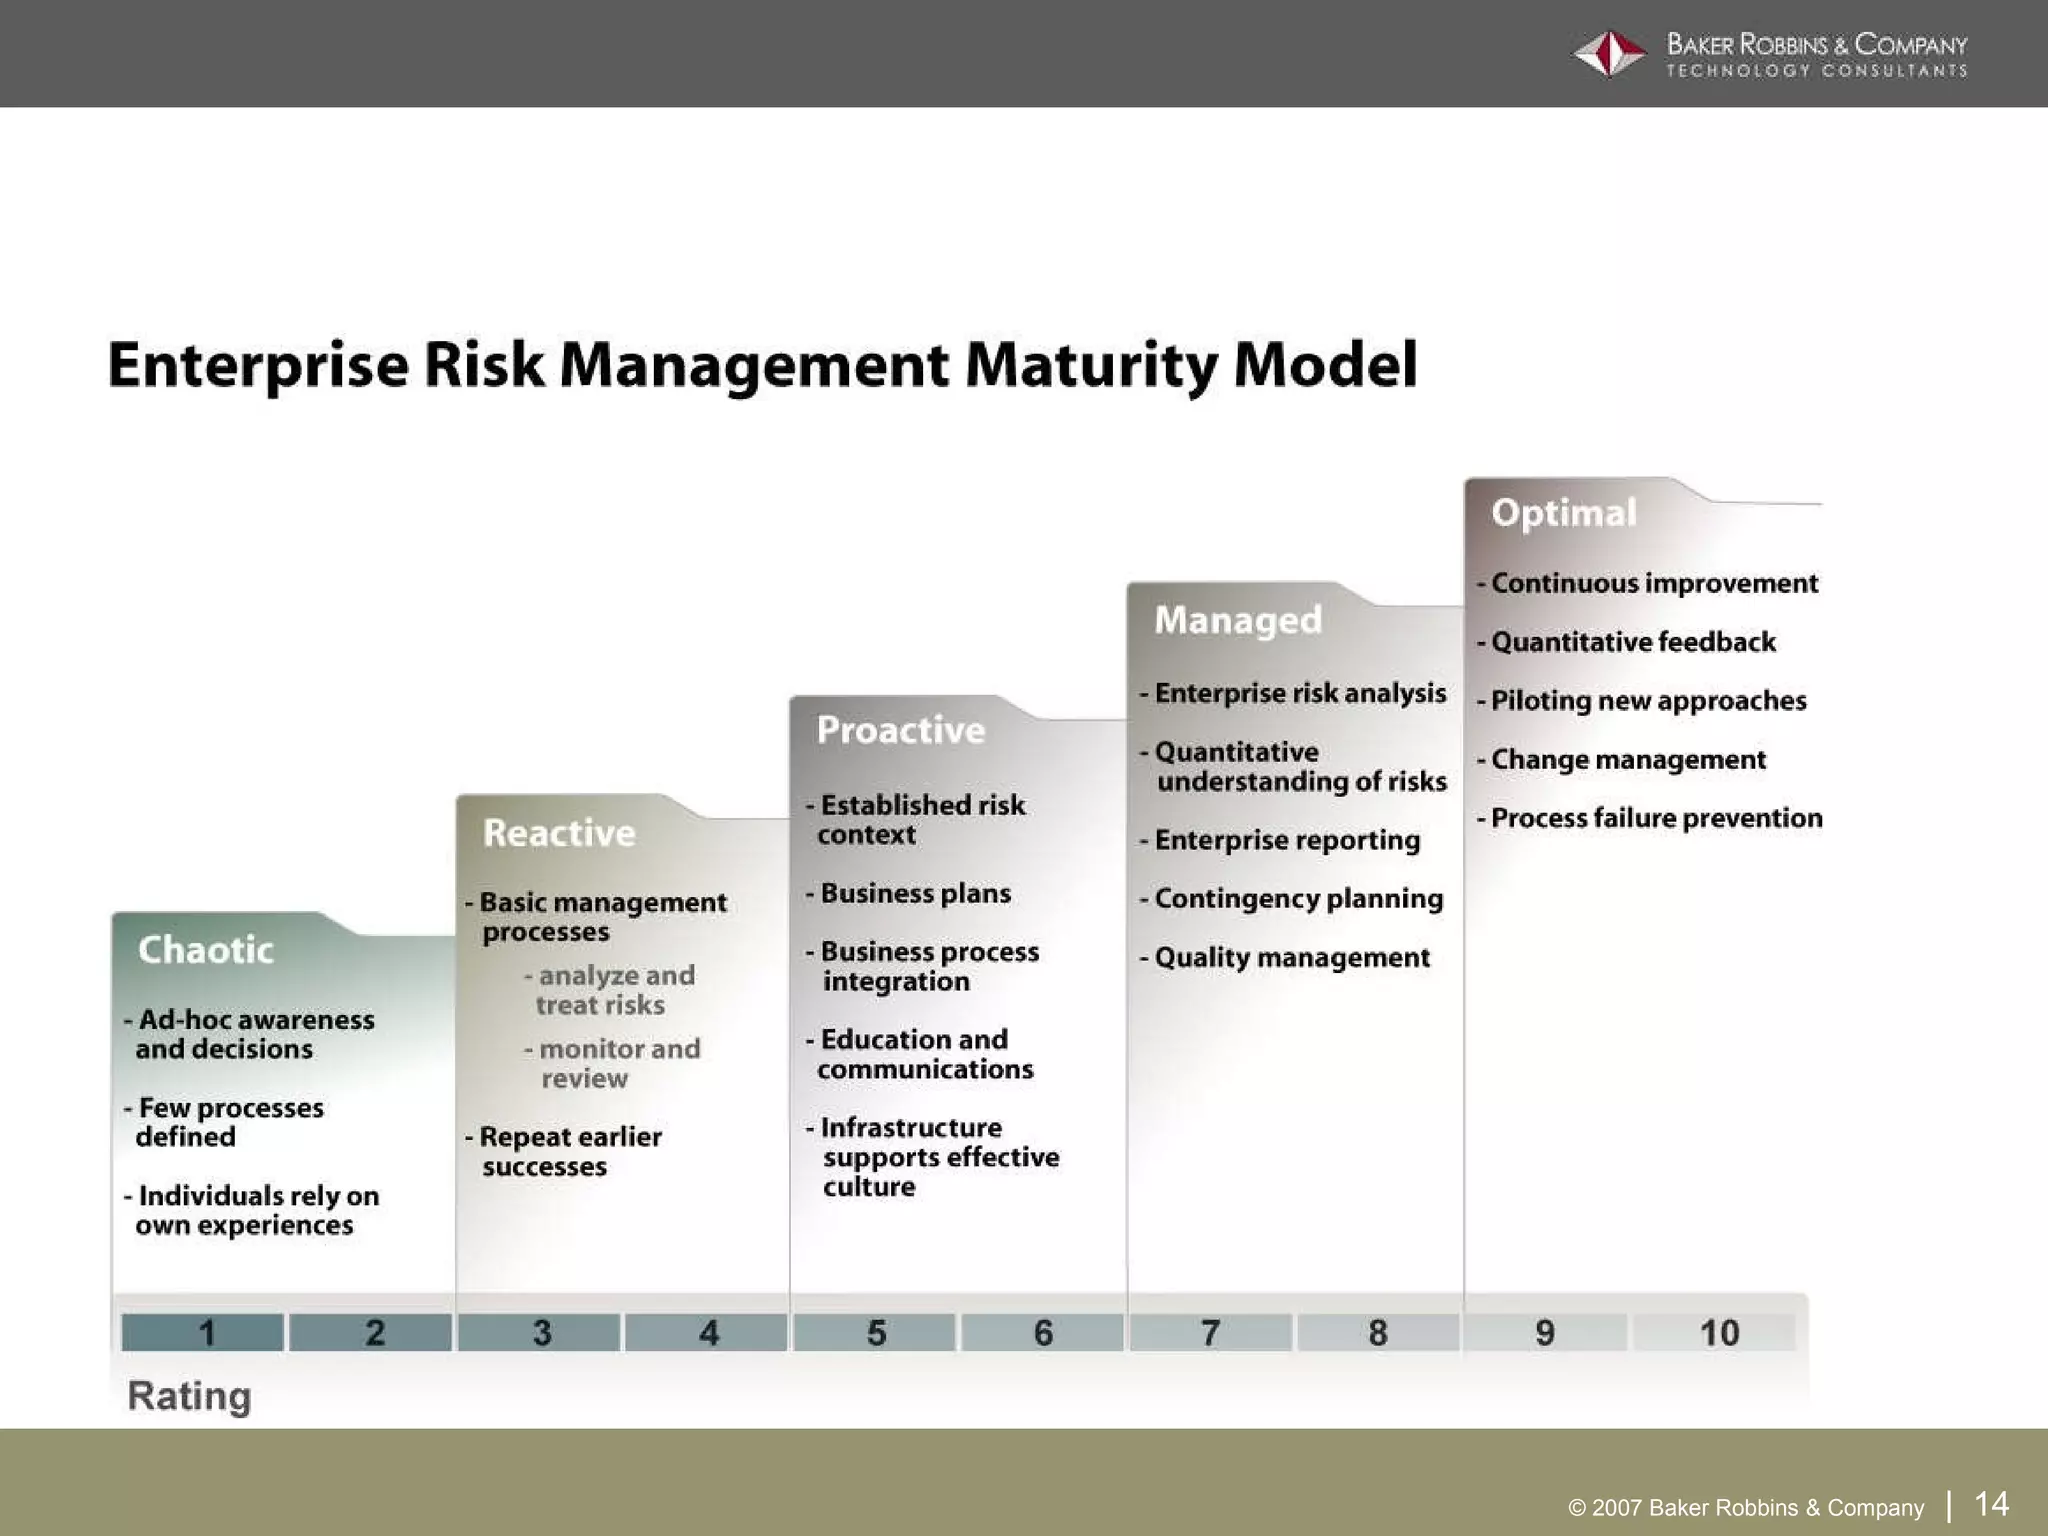
Task: Click rating box number 3
Action: click(x=540, y=1333)
